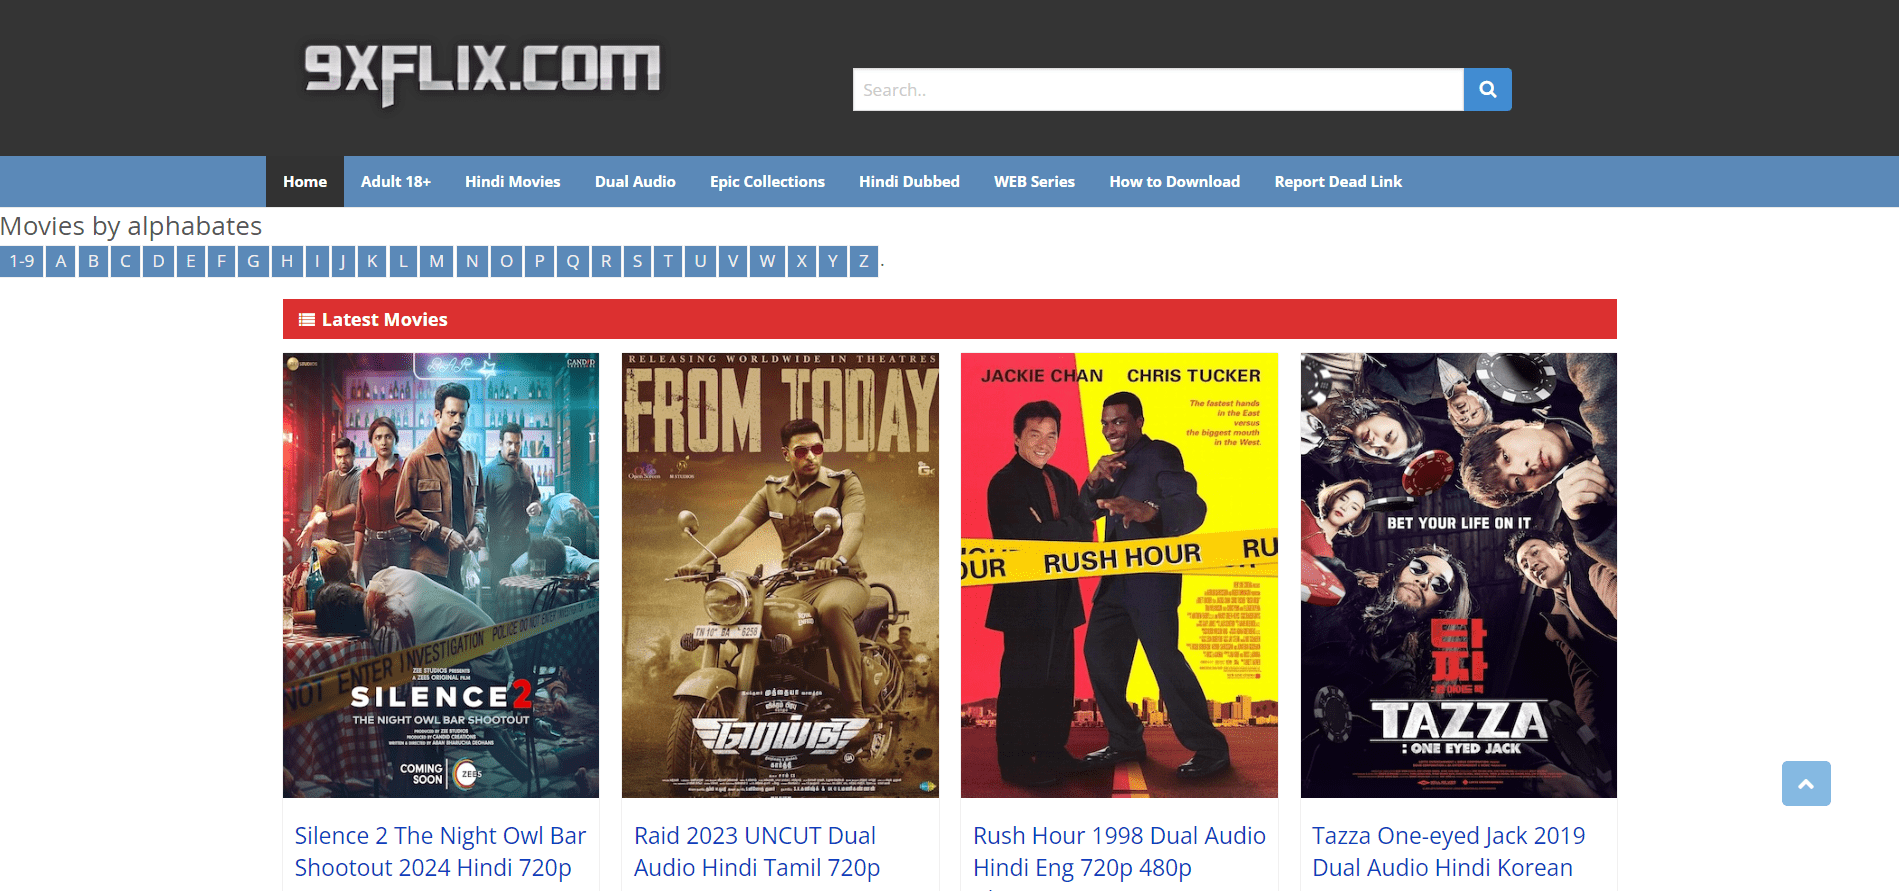
Task: Filter movies by letter K
Action: pyautogui.click(x=372, y=261)
